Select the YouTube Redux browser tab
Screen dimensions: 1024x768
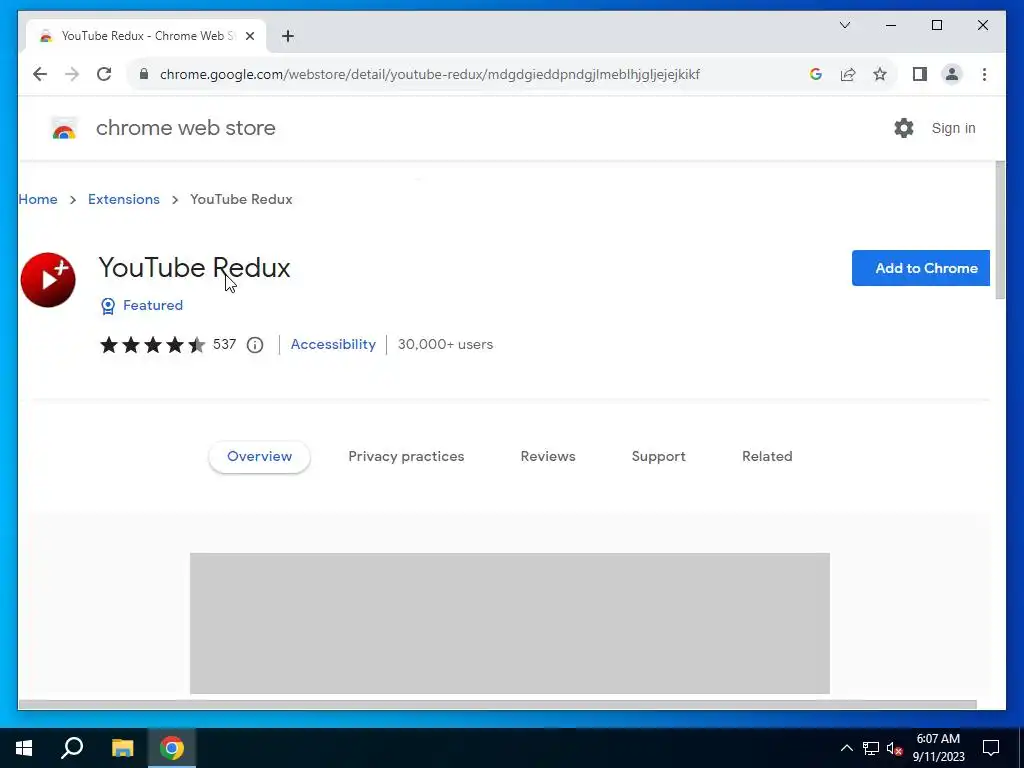click(146, 36)
